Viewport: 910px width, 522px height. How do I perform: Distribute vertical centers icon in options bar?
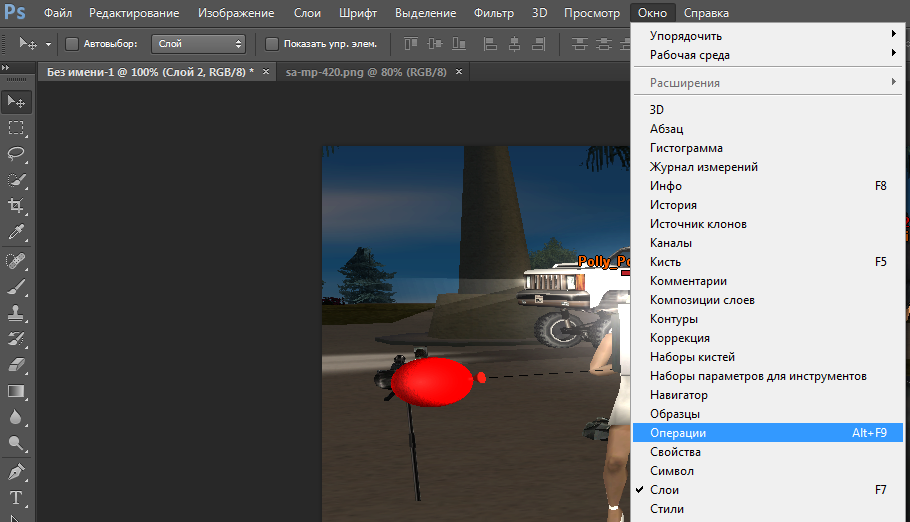[x=604, y=44]
